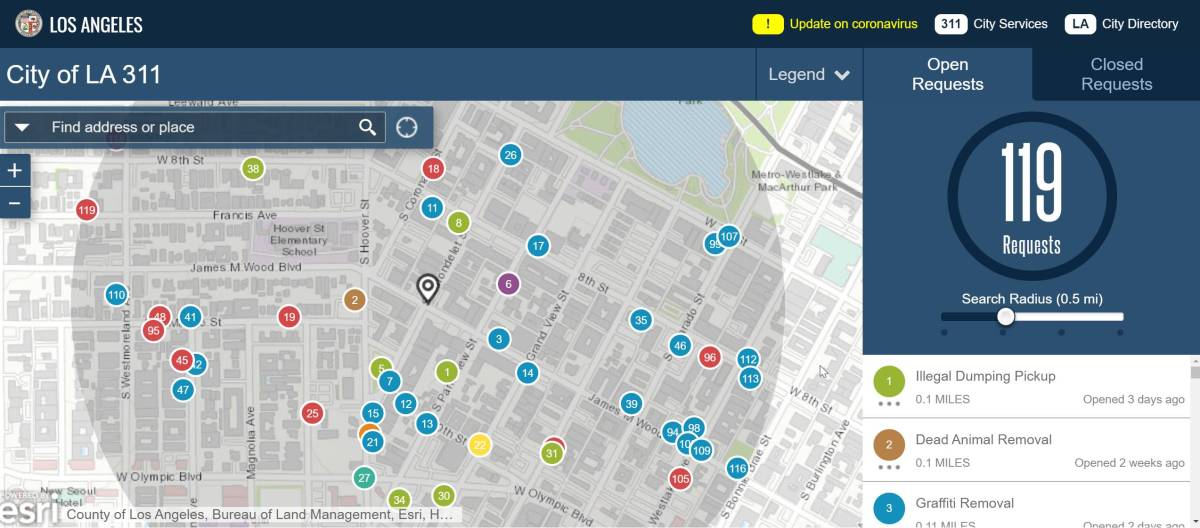Click the search magnifier icon
Image resolution: width=1200 pixels, height=528 pixels.
tap(368, 127)
